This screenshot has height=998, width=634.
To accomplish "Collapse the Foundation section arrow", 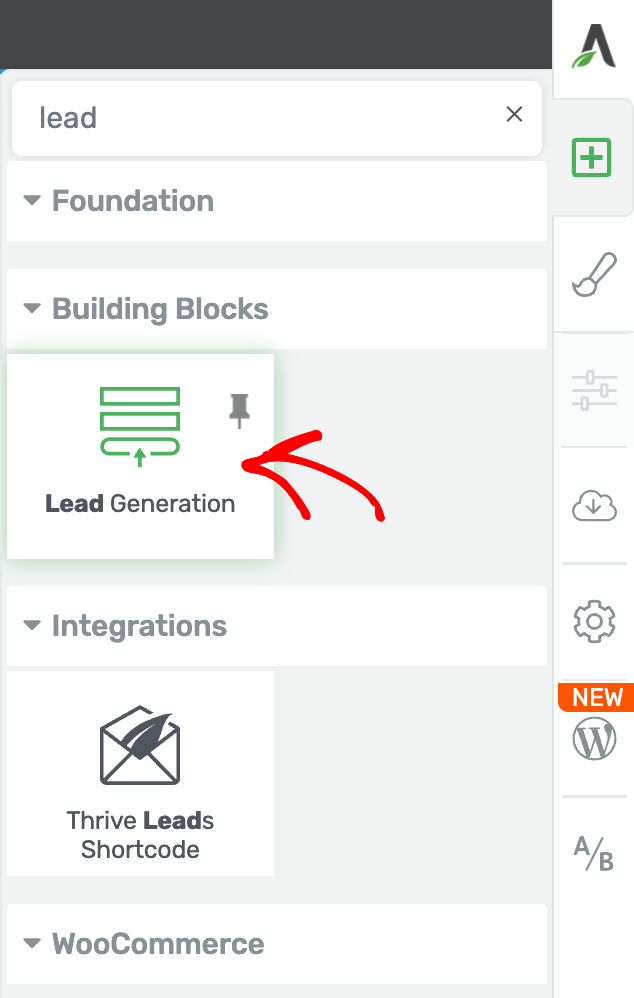I will coord(32,200).
